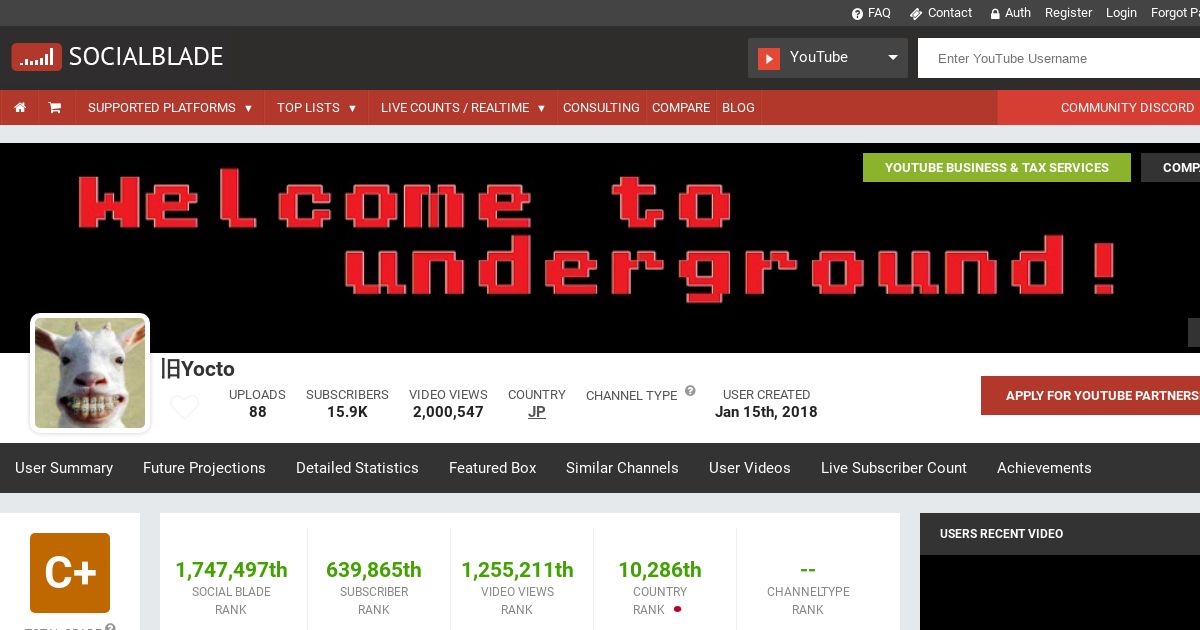Image resolution: width=1200 pixels, height=630 pixels.
Task: Expand the Top Lists menu
Action: 316,107
